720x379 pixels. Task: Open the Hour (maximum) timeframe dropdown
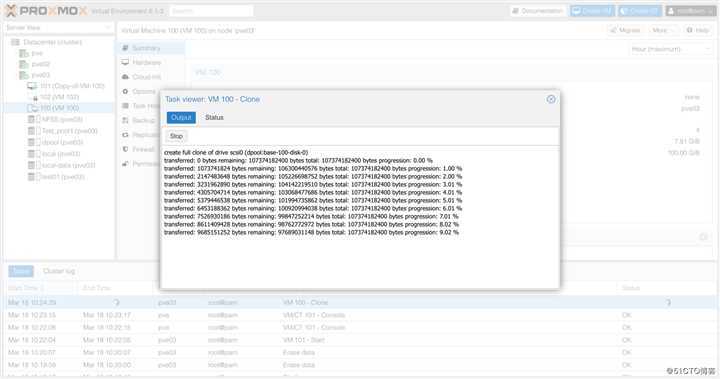[670, 49]
